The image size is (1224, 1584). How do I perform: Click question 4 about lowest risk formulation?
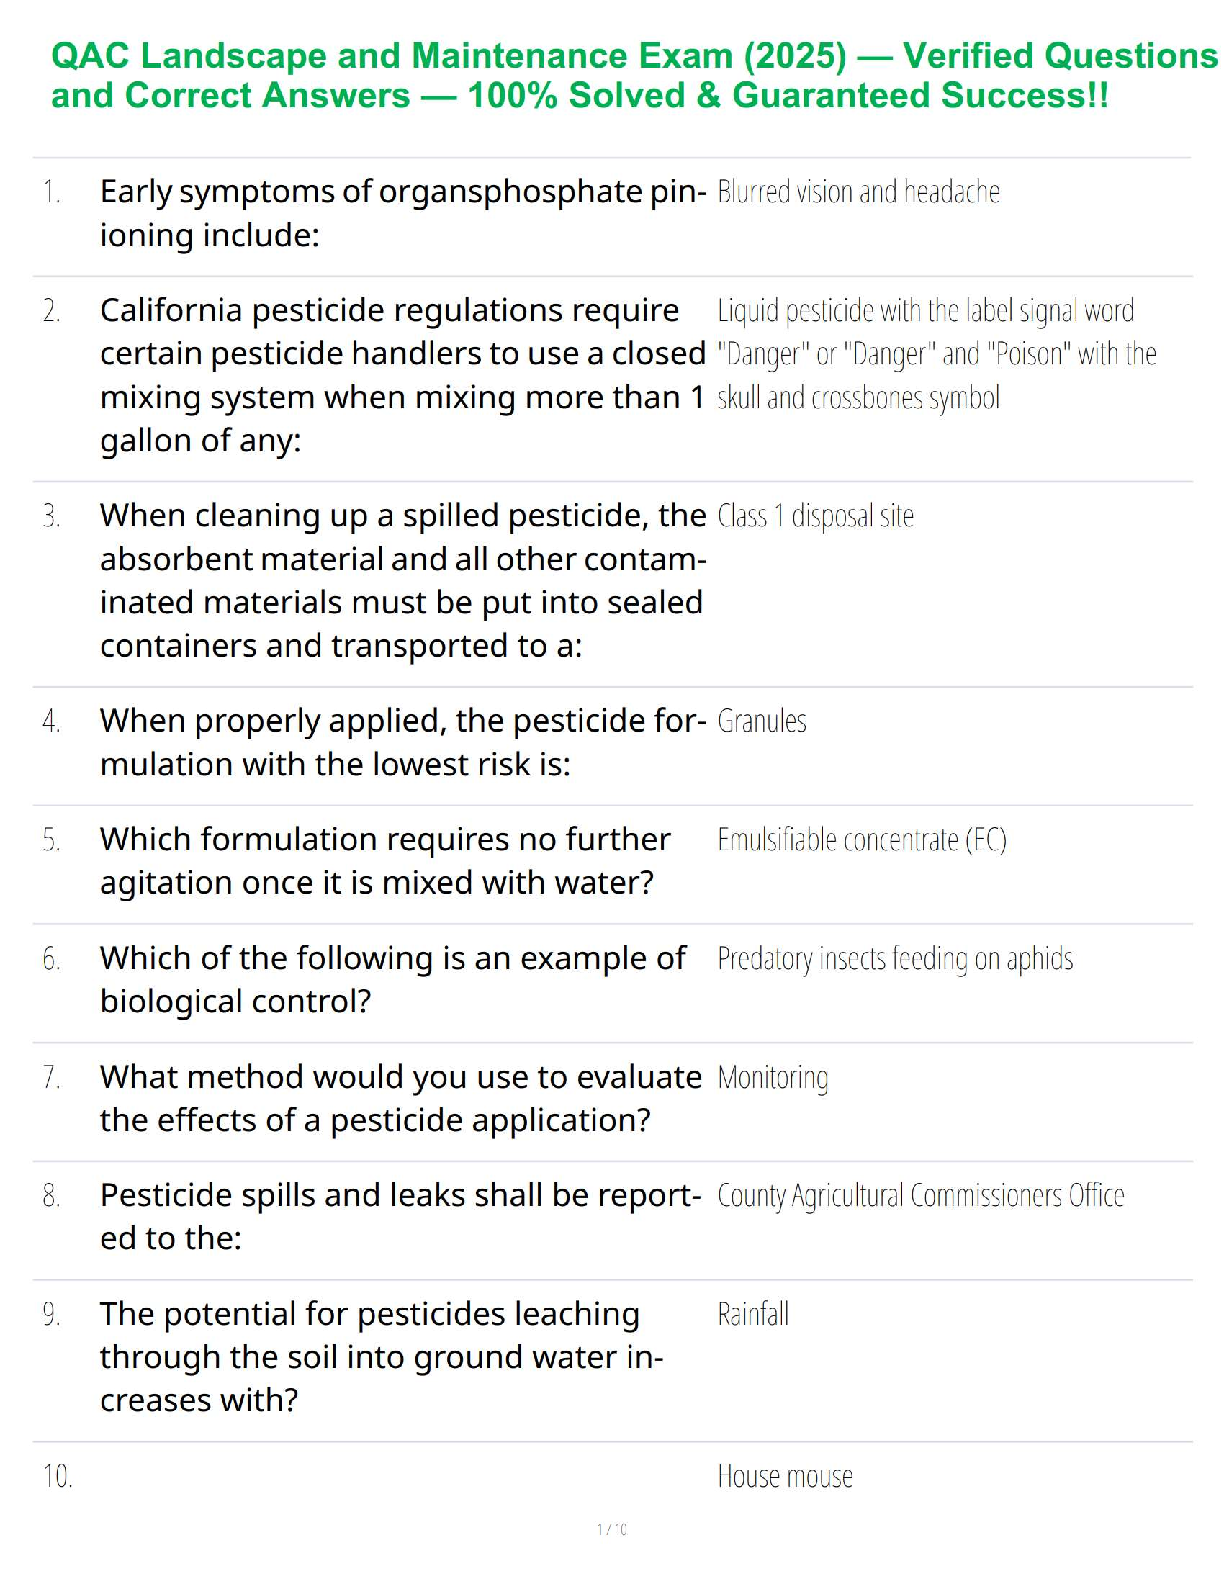402,742
